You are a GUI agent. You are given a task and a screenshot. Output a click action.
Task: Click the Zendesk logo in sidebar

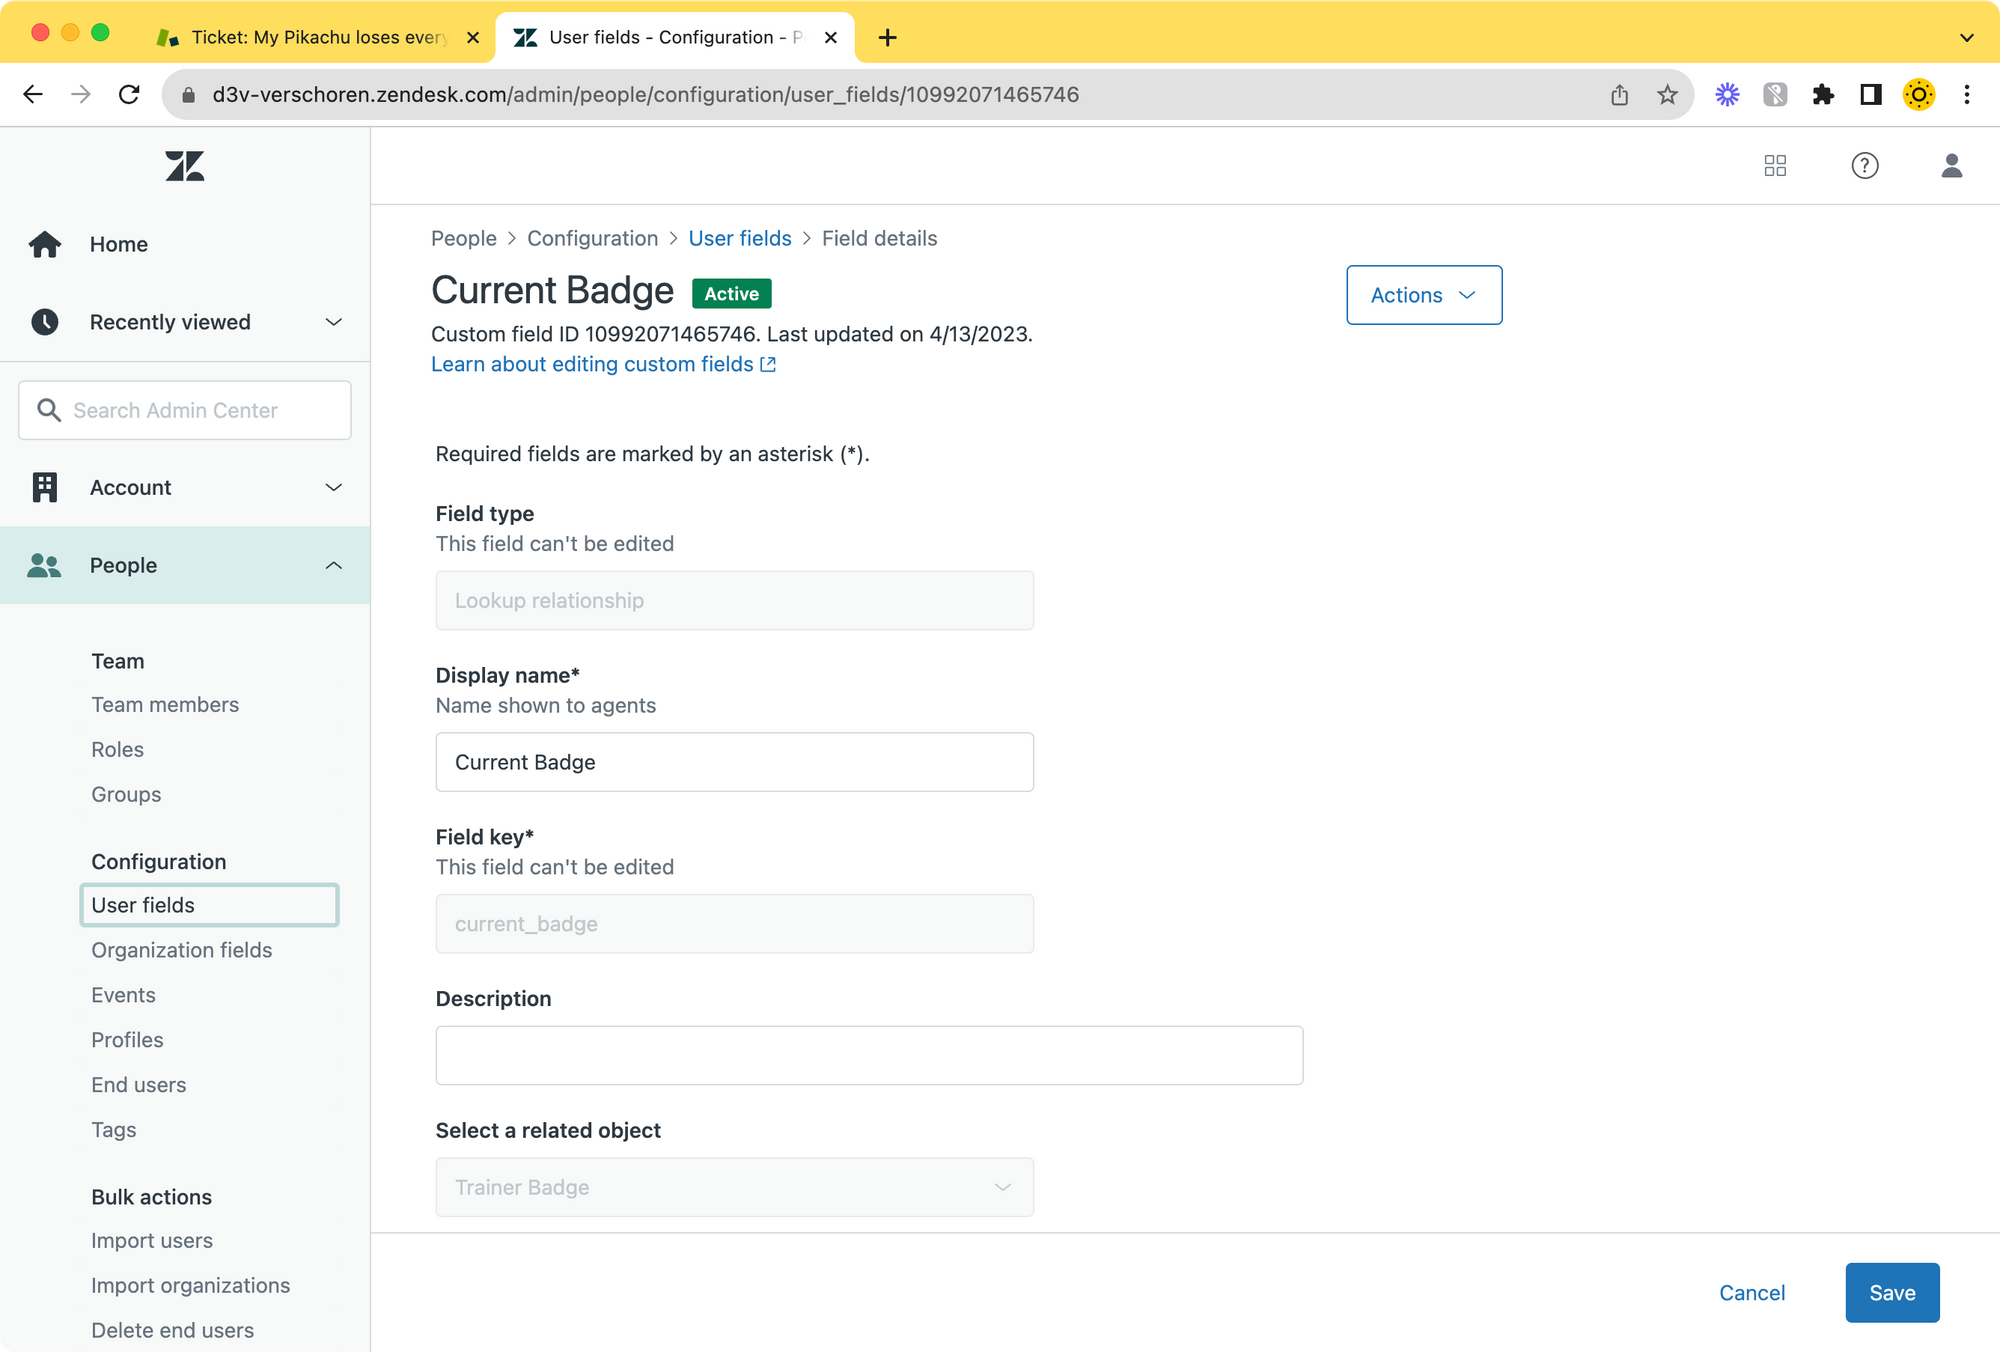[185, 166]
